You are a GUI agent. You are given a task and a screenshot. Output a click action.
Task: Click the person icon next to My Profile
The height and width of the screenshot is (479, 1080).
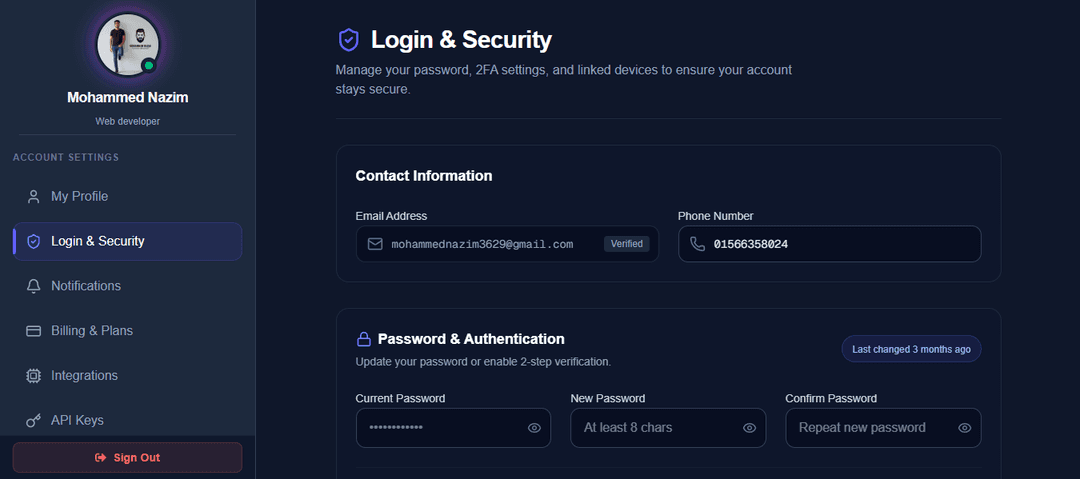[33, 196]
